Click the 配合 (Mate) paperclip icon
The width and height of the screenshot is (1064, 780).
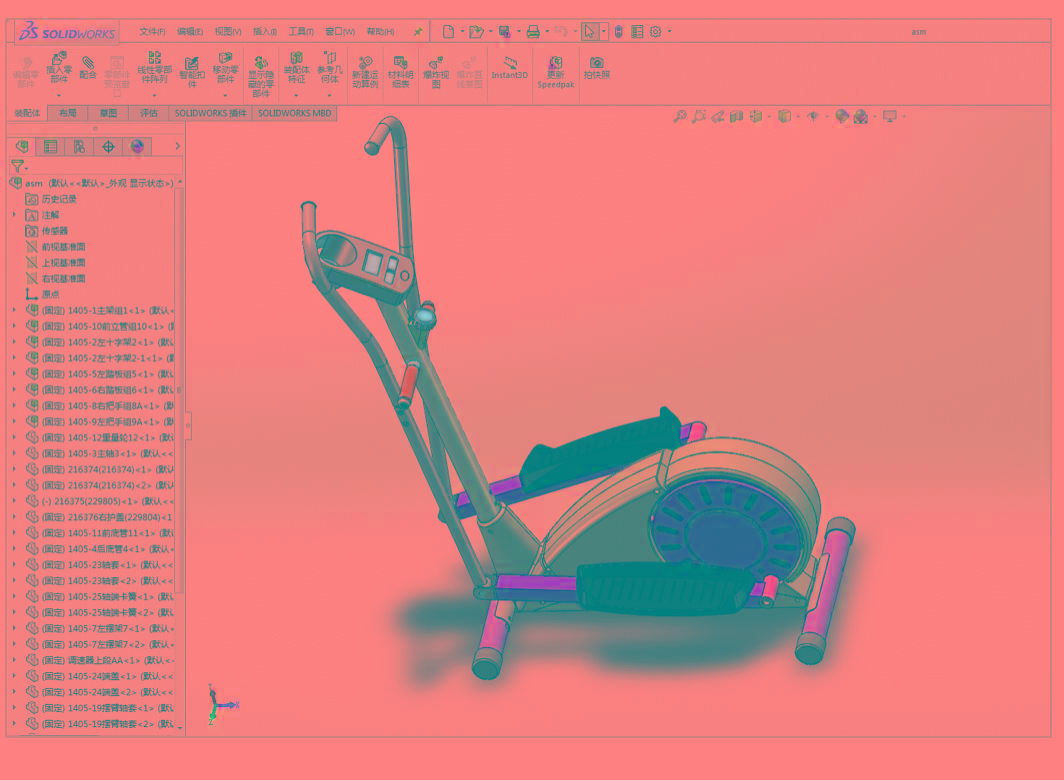(x=88, y=68)
